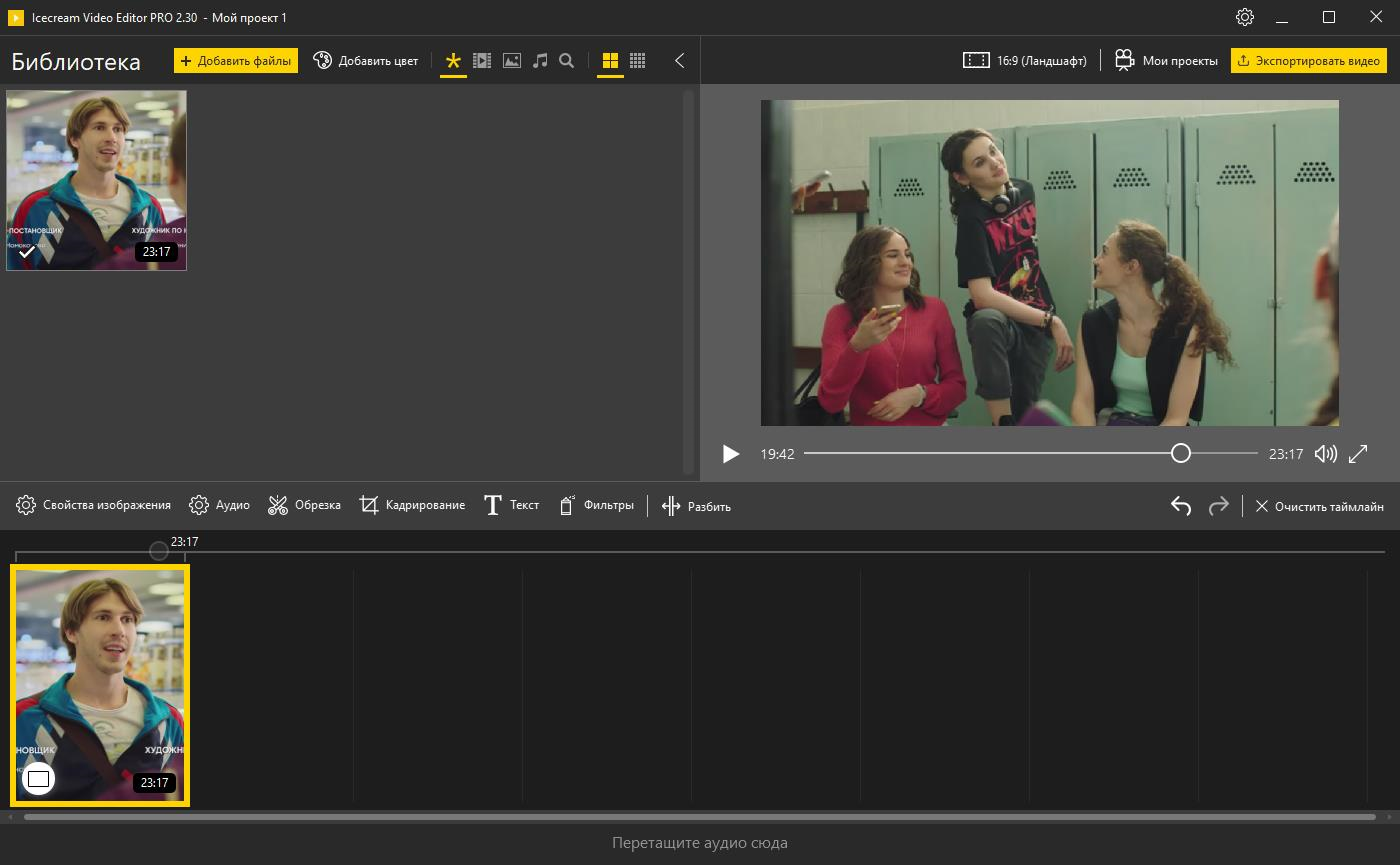Add Text (Текст) to clip

coord(511,506)
